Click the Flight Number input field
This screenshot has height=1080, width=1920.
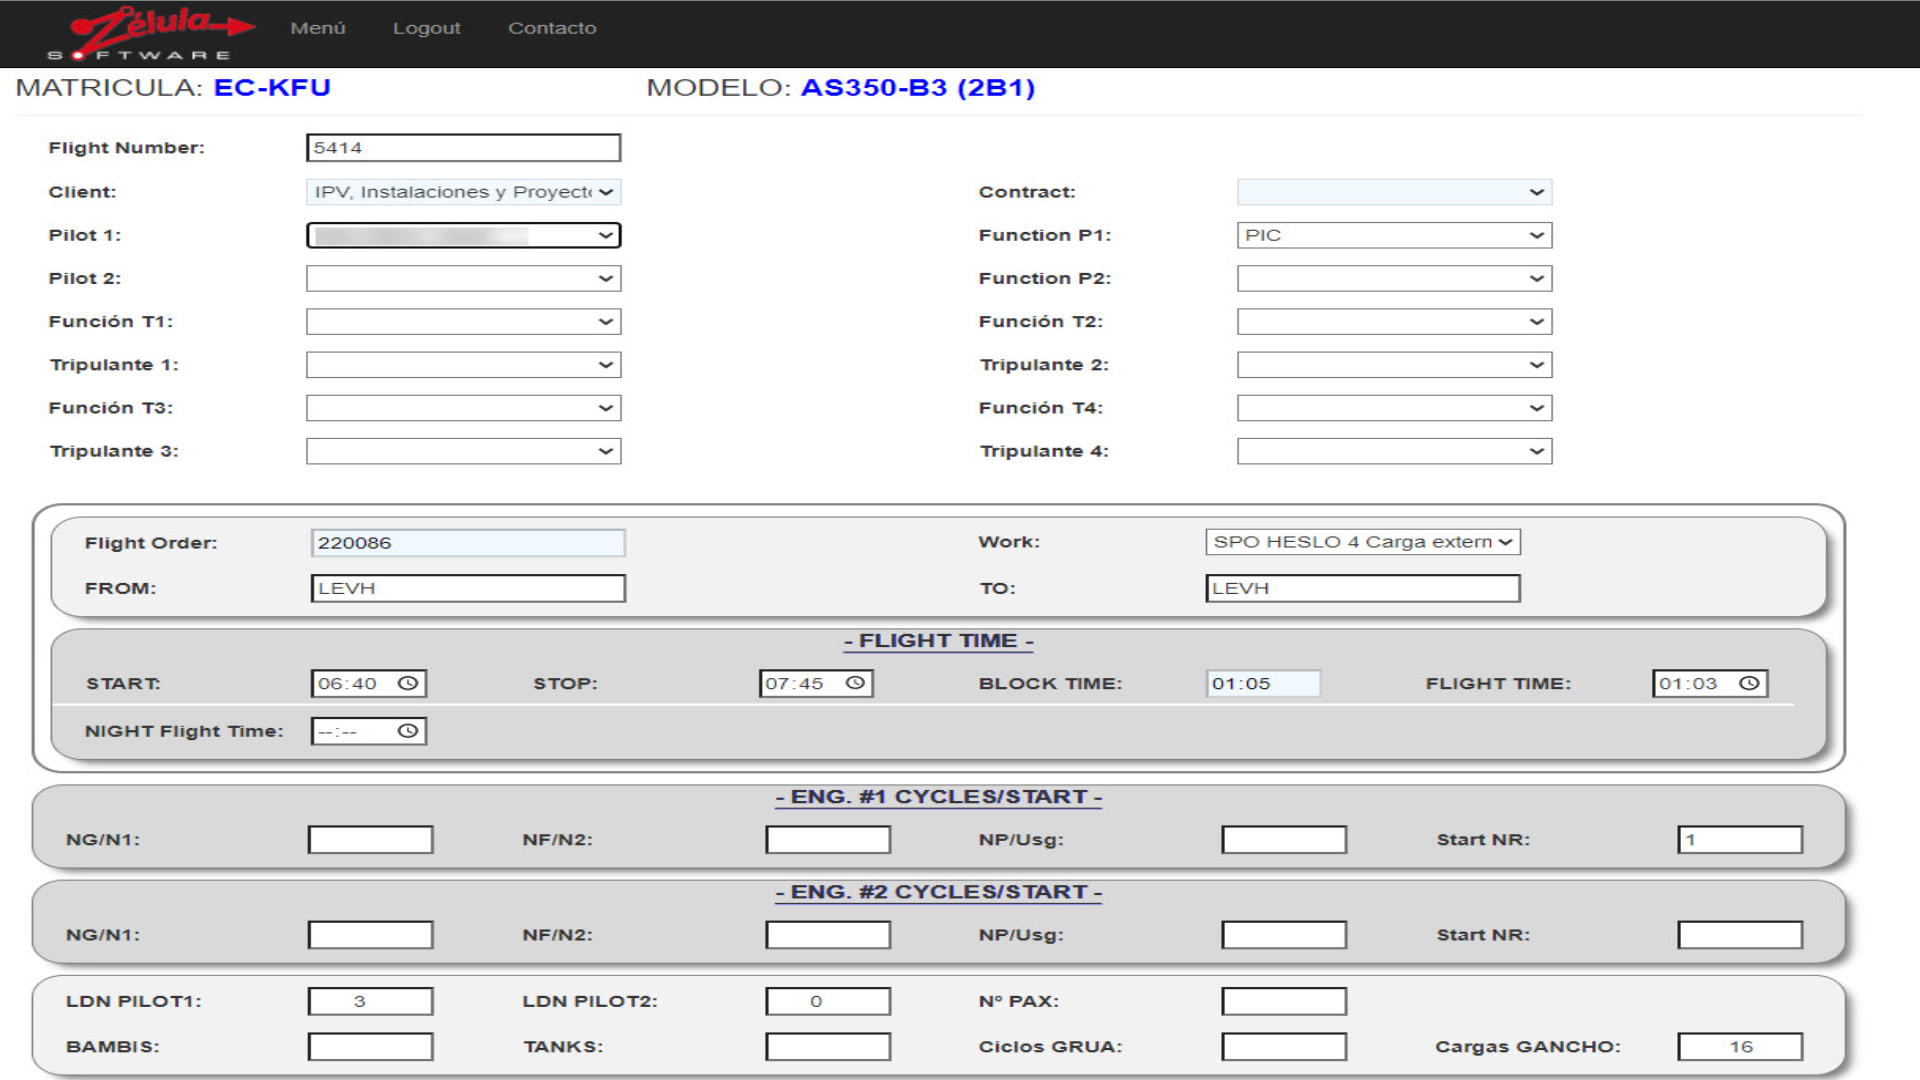[463, 148]
